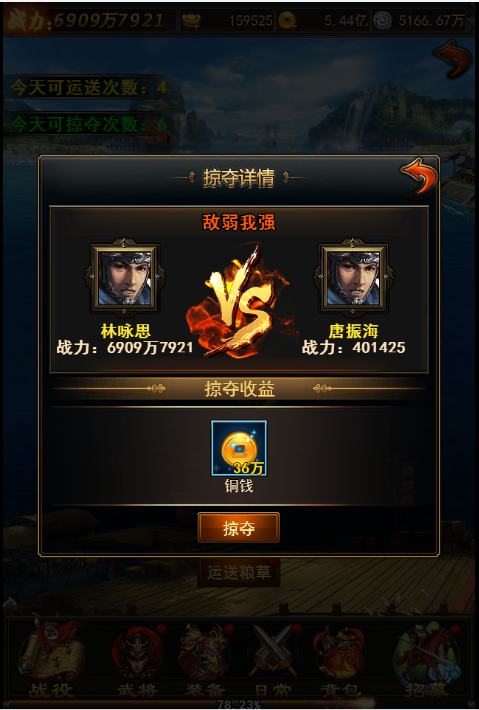Click the bottom experience progress bar

tap(239, 704)
